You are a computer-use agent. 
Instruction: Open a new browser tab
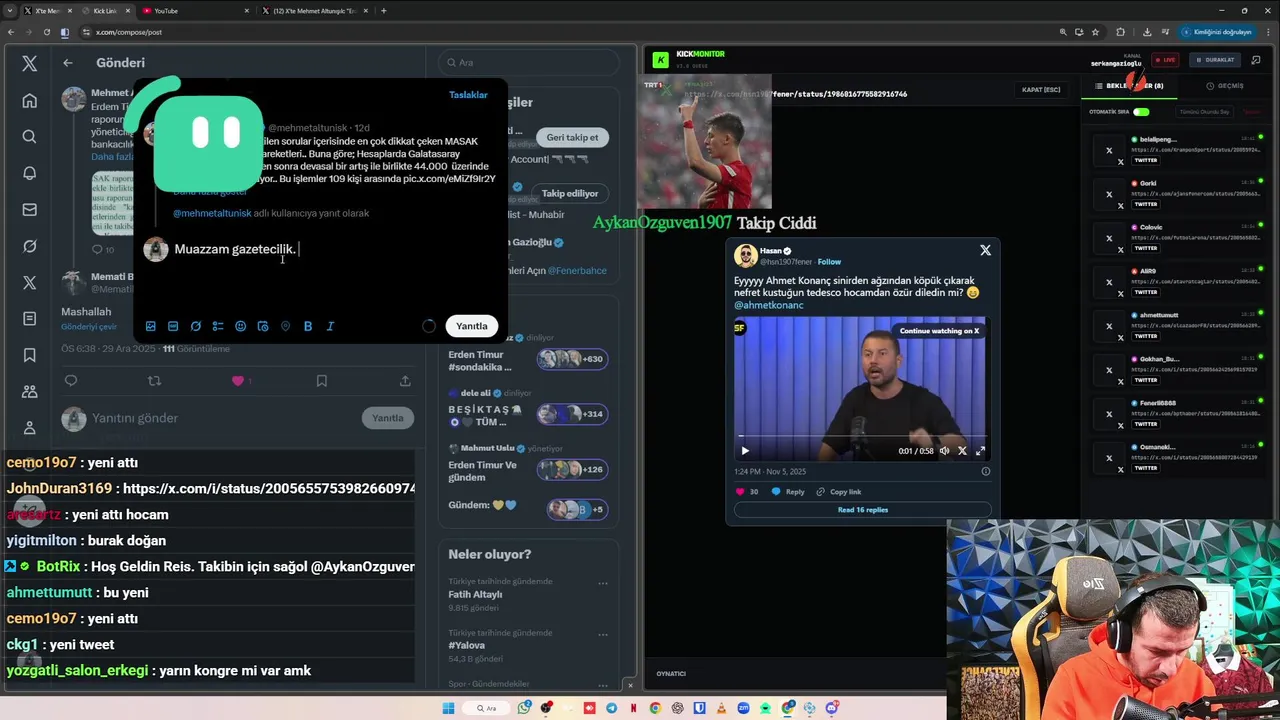(384, 11)
